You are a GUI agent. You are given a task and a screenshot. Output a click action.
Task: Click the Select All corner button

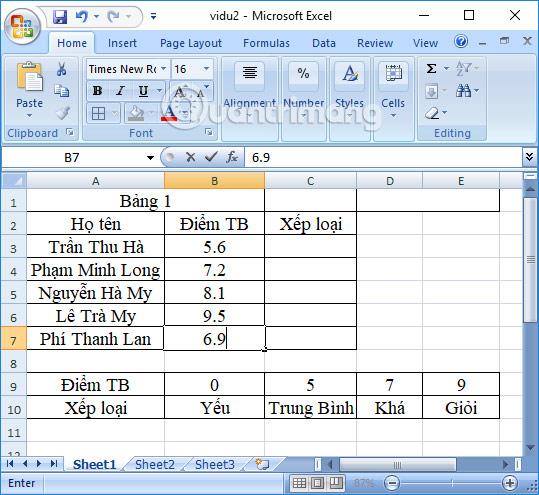(14, 180)
